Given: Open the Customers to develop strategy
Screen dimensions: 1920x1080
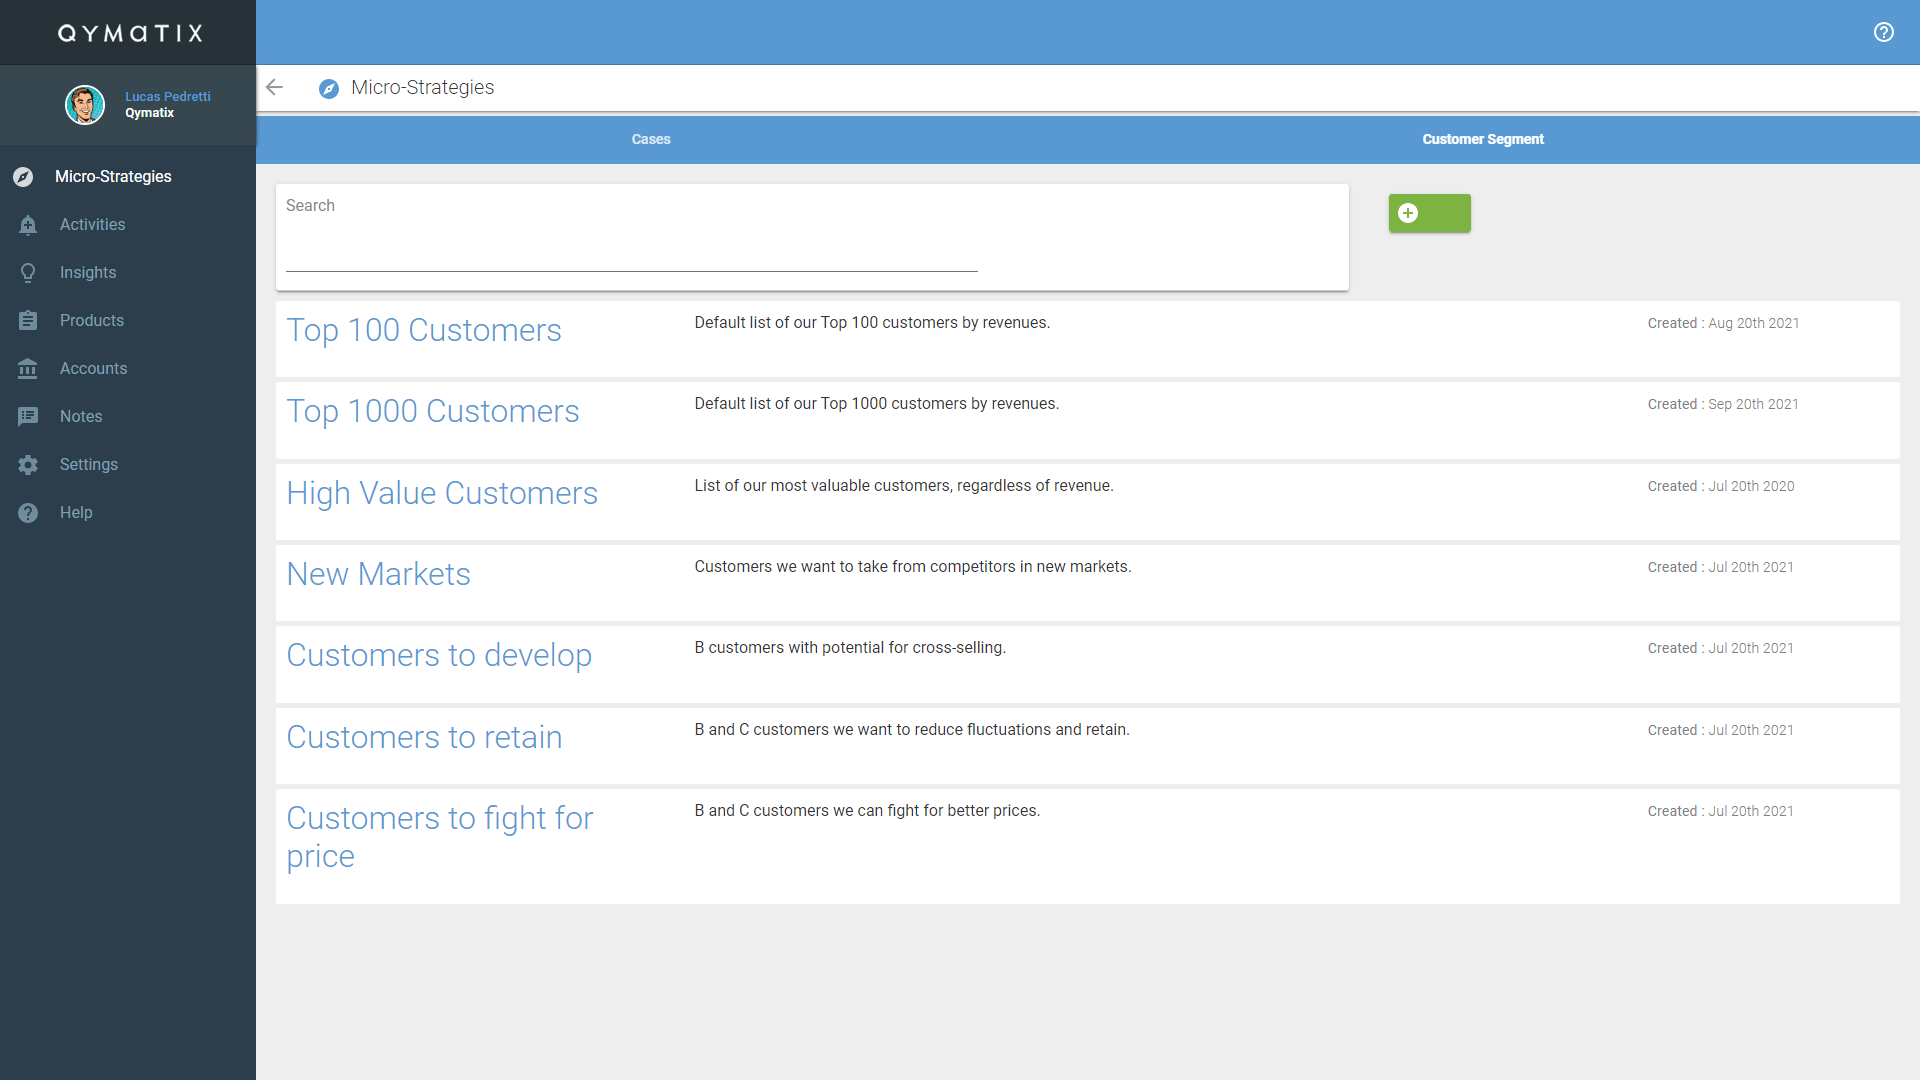Looking at the screenshot, I should (439, 655).
